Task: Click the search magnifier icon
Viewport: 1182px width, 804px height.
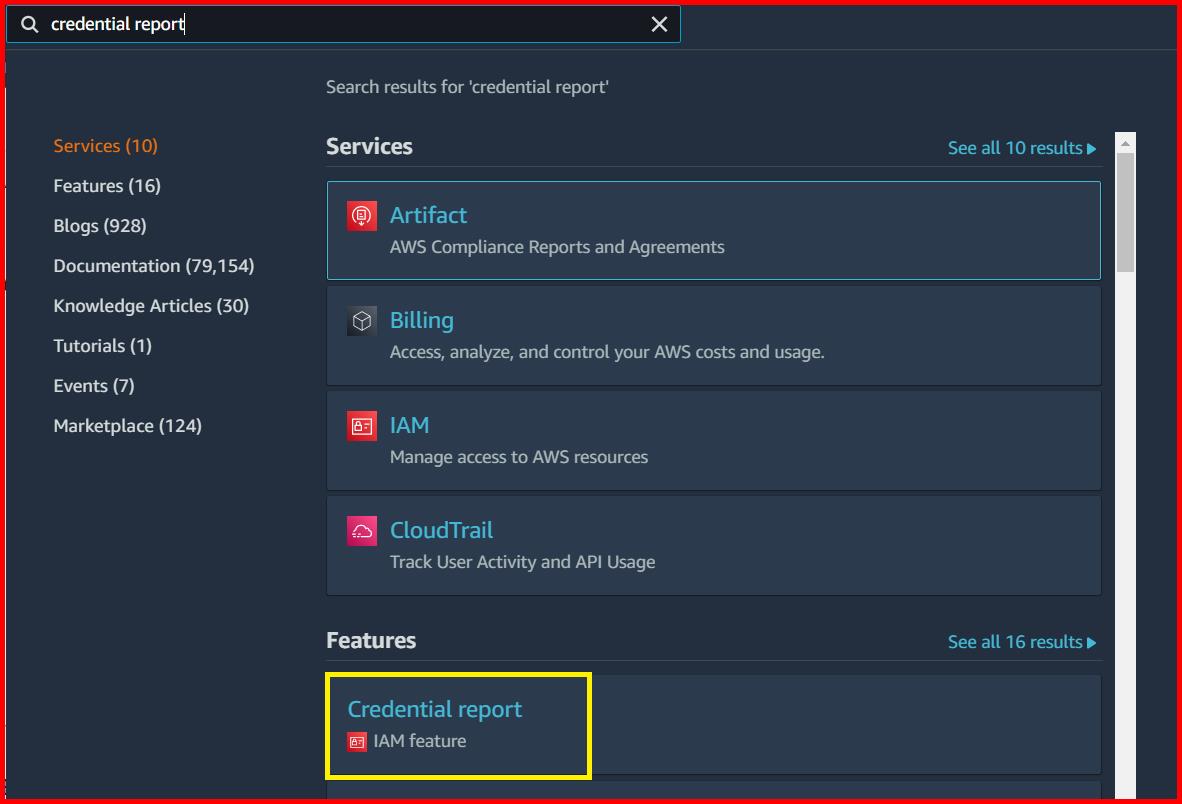Action: pos(30,25)
